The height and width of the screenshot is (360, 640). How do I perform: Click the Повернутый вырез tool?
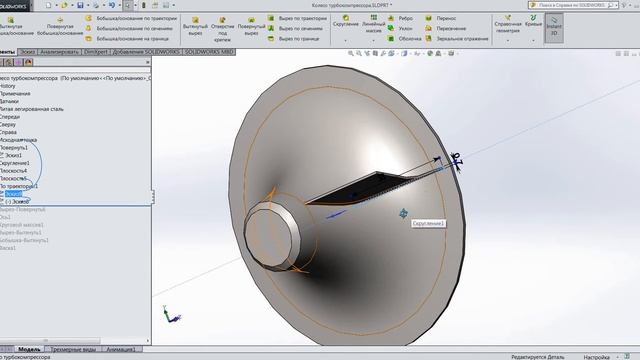pos(251,26)
